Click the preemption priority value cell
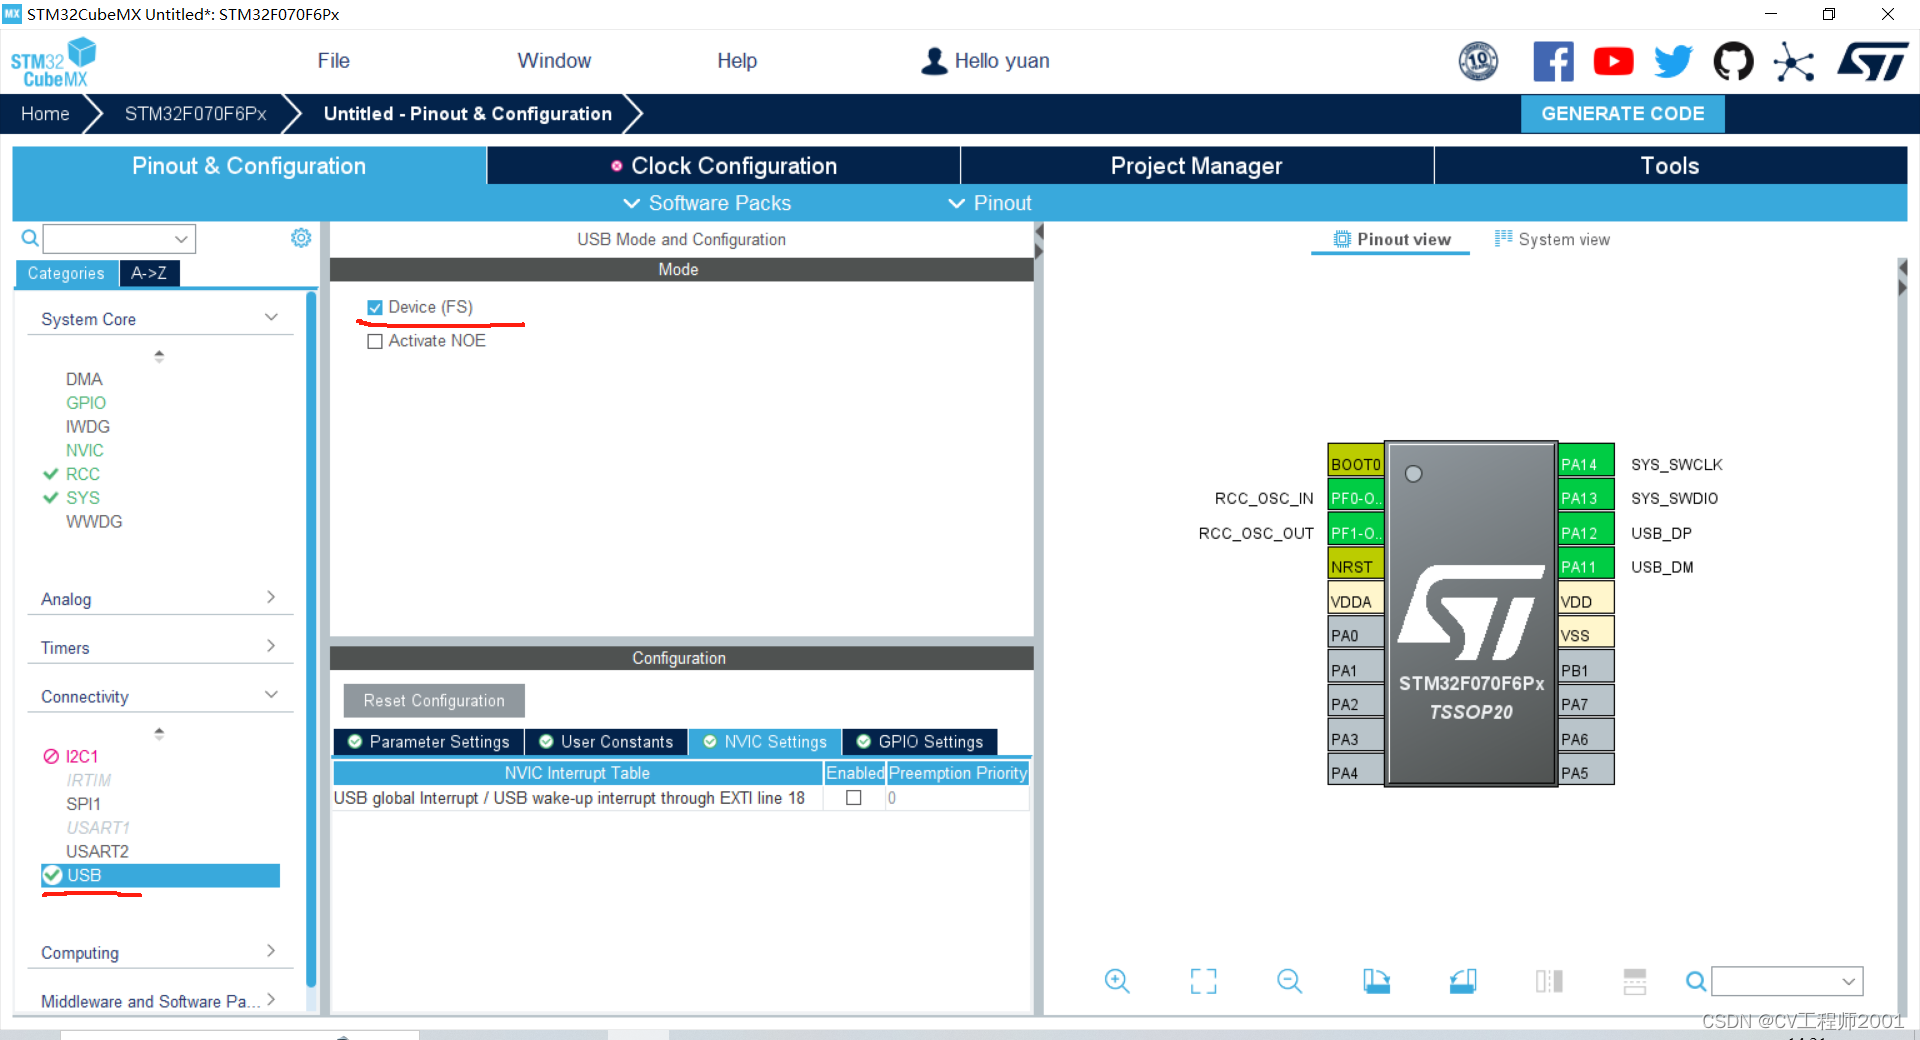Screen dimensions: 1920x1040 coord(957,798)
